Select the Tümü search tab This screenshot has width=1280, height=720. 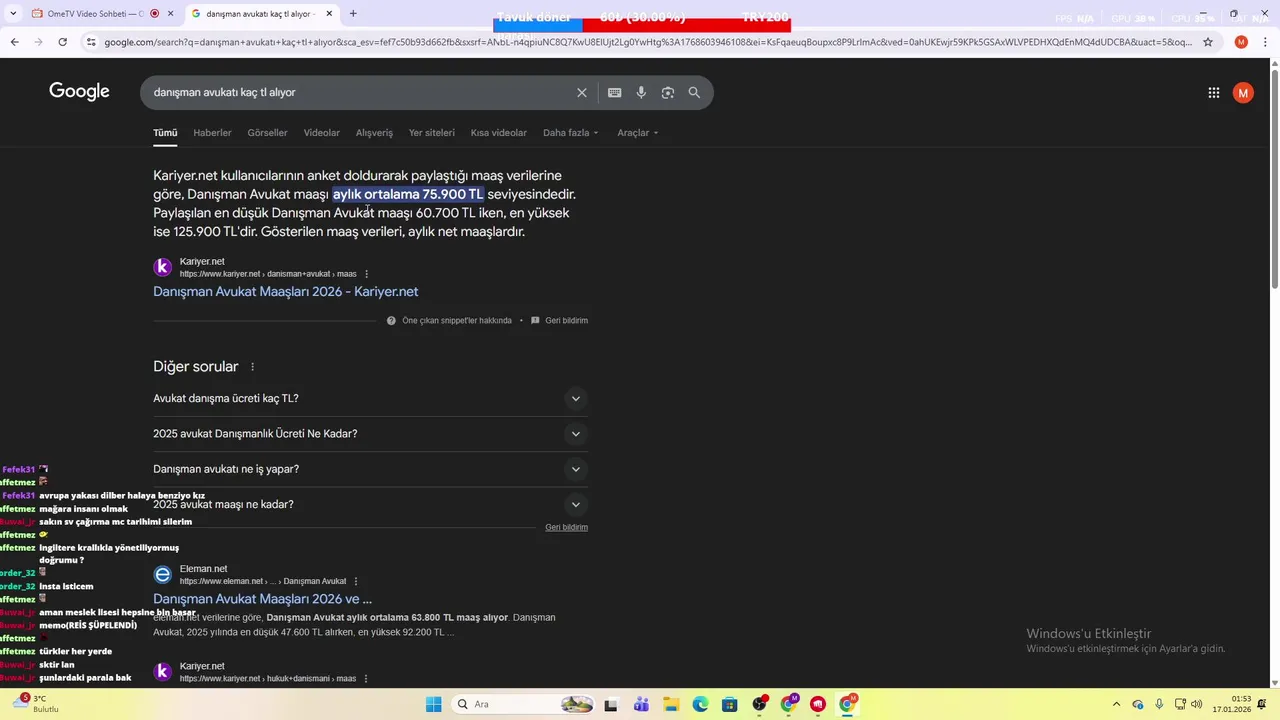click(x=165, y=133)
